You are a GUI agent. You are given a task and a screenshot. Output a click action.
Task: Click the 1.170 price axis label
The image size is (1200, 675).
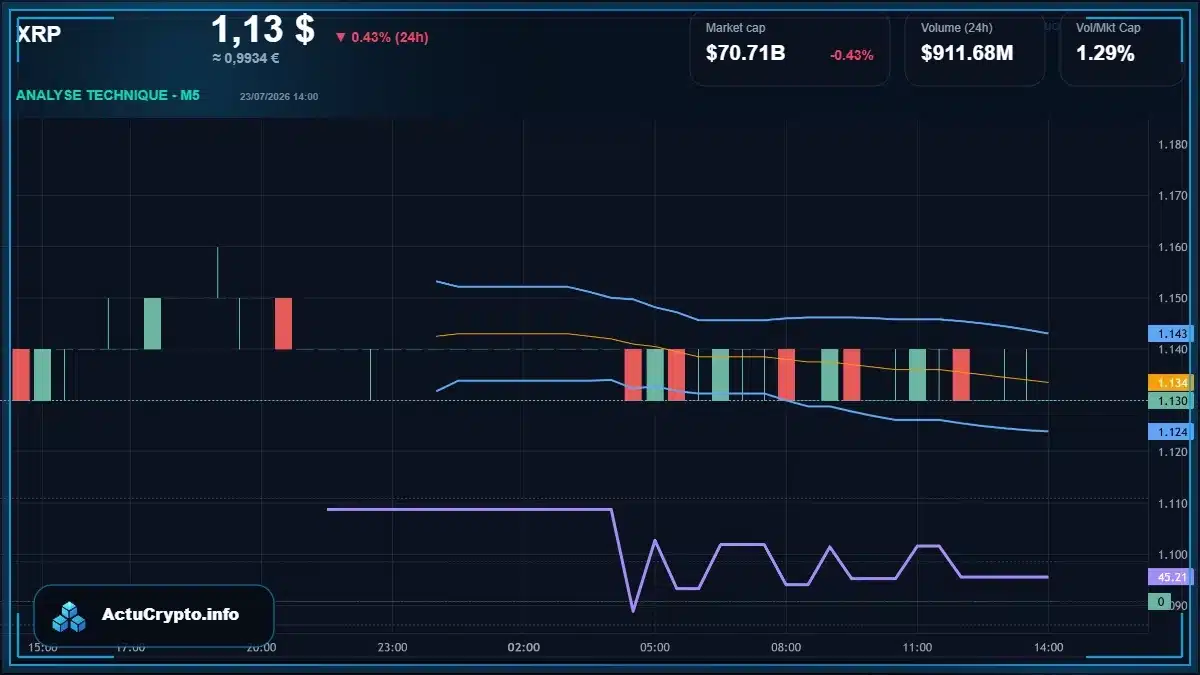(1172, 196)
